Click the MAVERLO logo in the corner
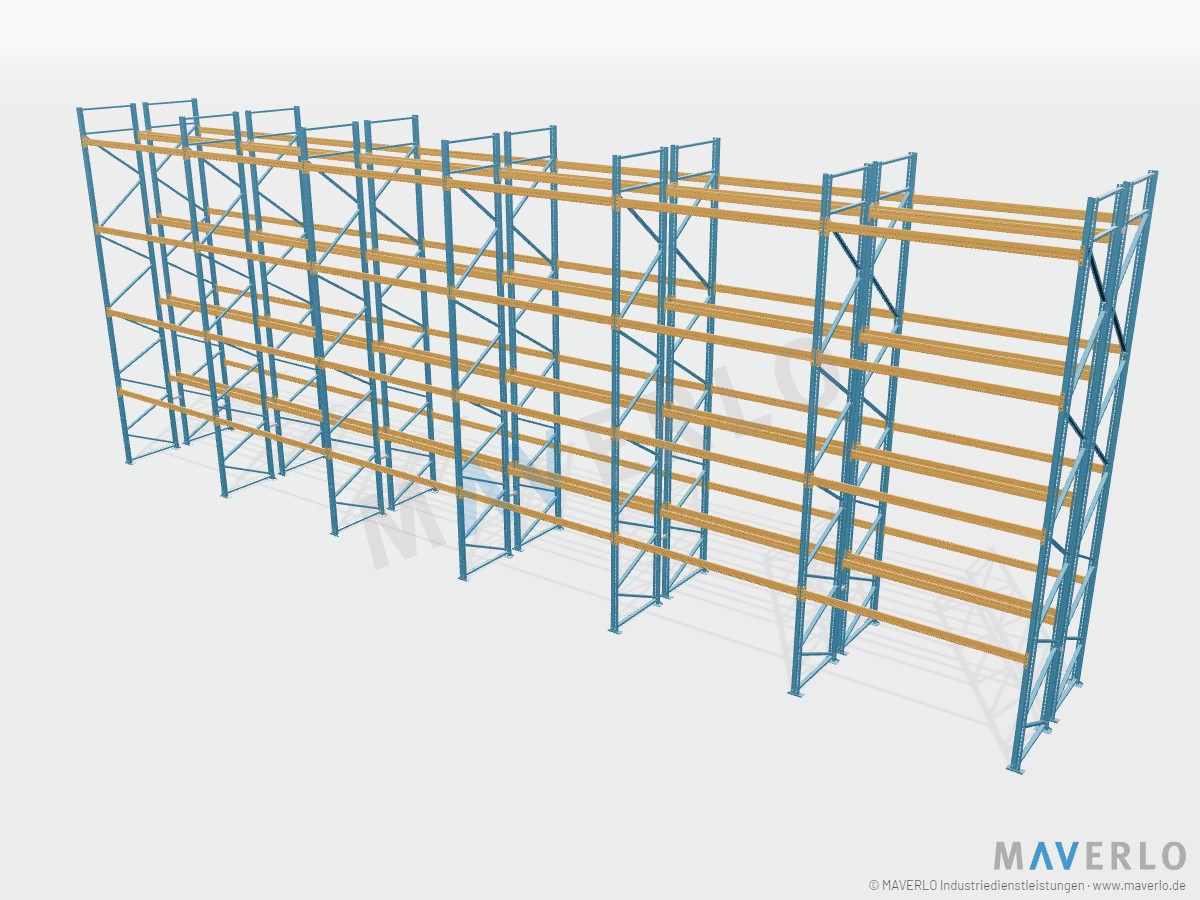1200x900 pixels. point(1089,856)
